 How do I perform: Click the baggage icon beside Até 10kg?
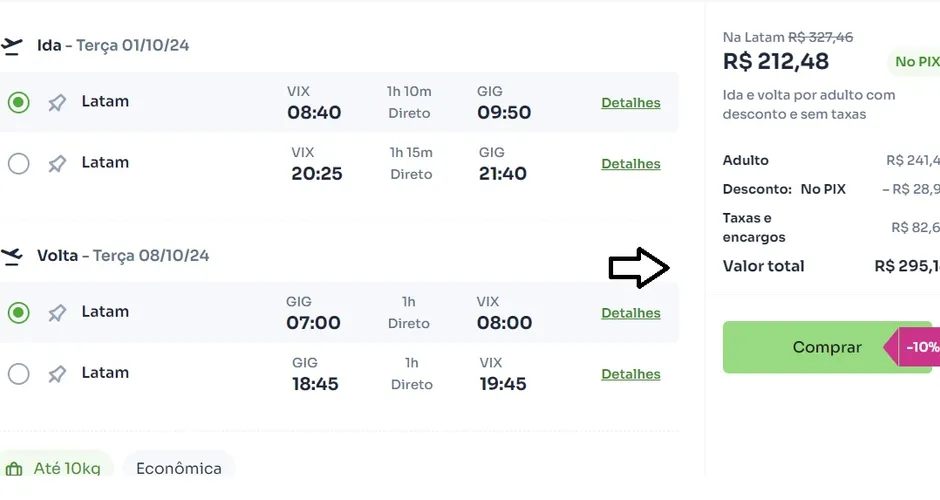click(x=14, y=469)
